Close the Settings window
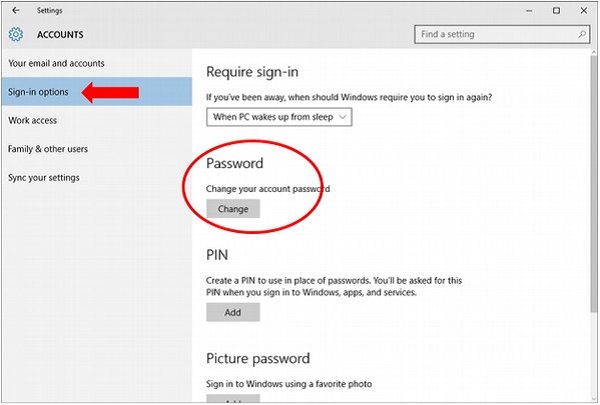Screen dimensions: 600x405 583,10
